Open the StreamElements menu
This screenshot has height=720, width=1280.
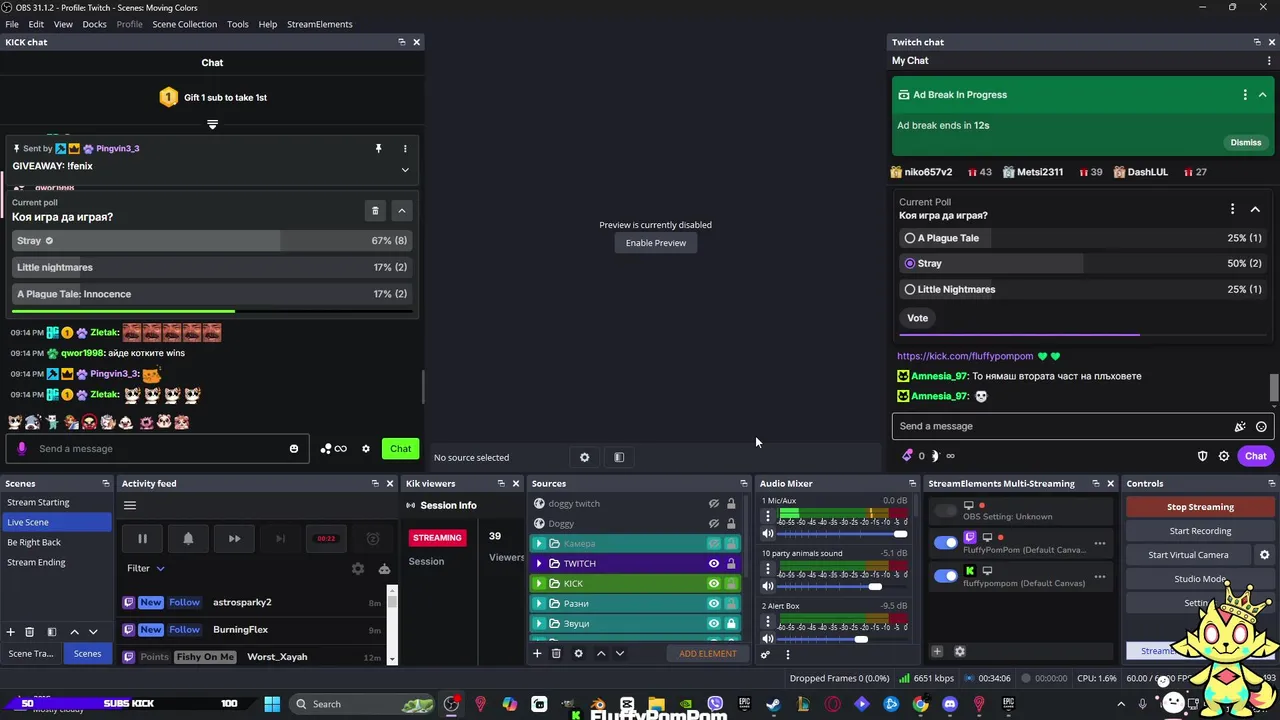pyautogui.click(x=319, y=24)
